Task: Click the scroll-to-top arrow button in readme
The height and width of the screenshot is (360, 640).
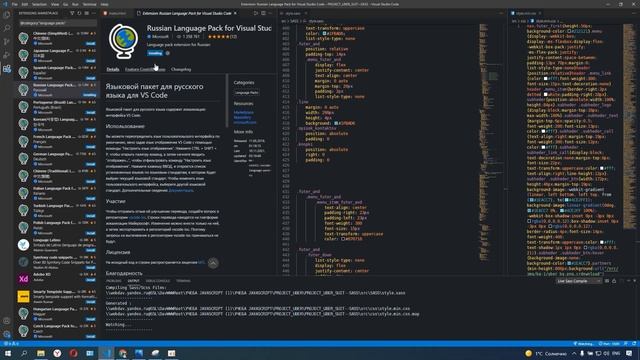Action: tap(213, 263)
